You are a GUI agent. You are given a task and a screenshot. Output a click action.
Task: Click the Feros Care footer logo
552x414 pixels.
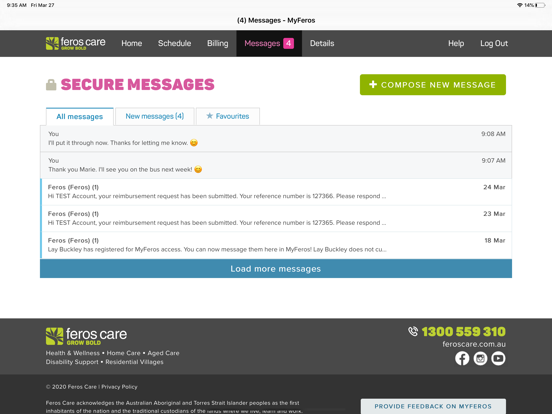click(x=86, y=336)
